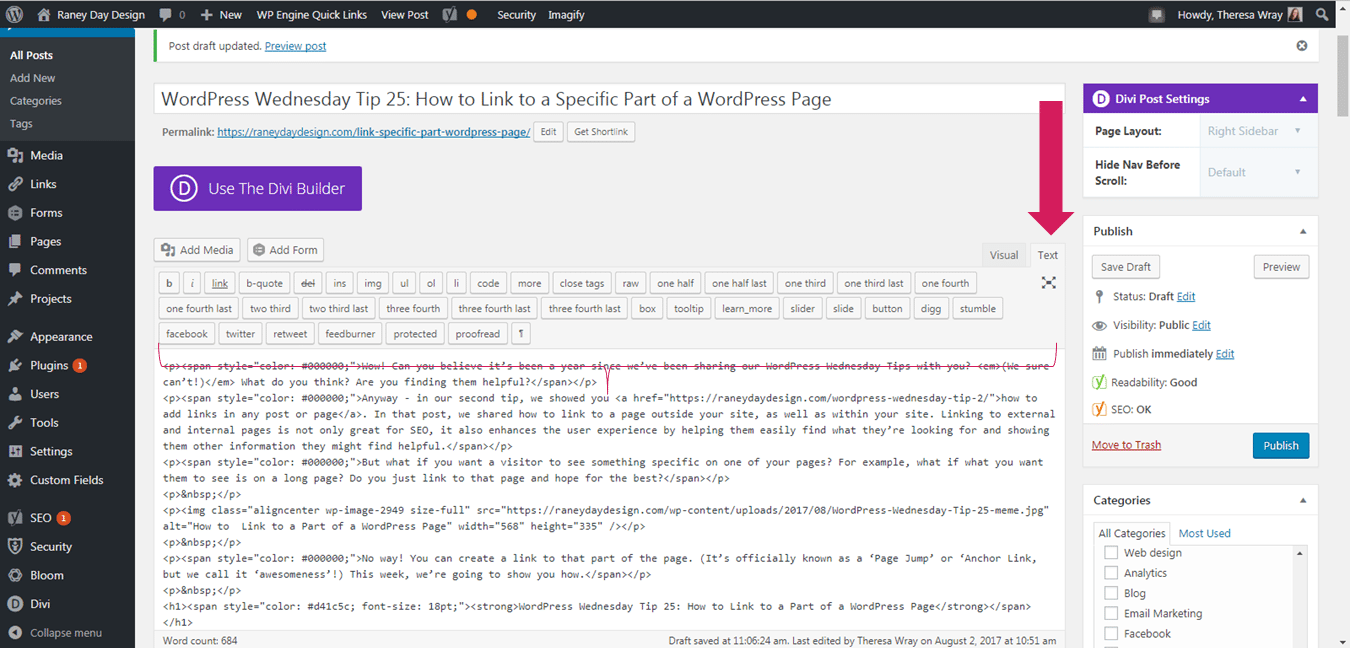The height and width of the screenshot is (648, 1350).
Task: Click the Preview button
Action: [1281, 267]
